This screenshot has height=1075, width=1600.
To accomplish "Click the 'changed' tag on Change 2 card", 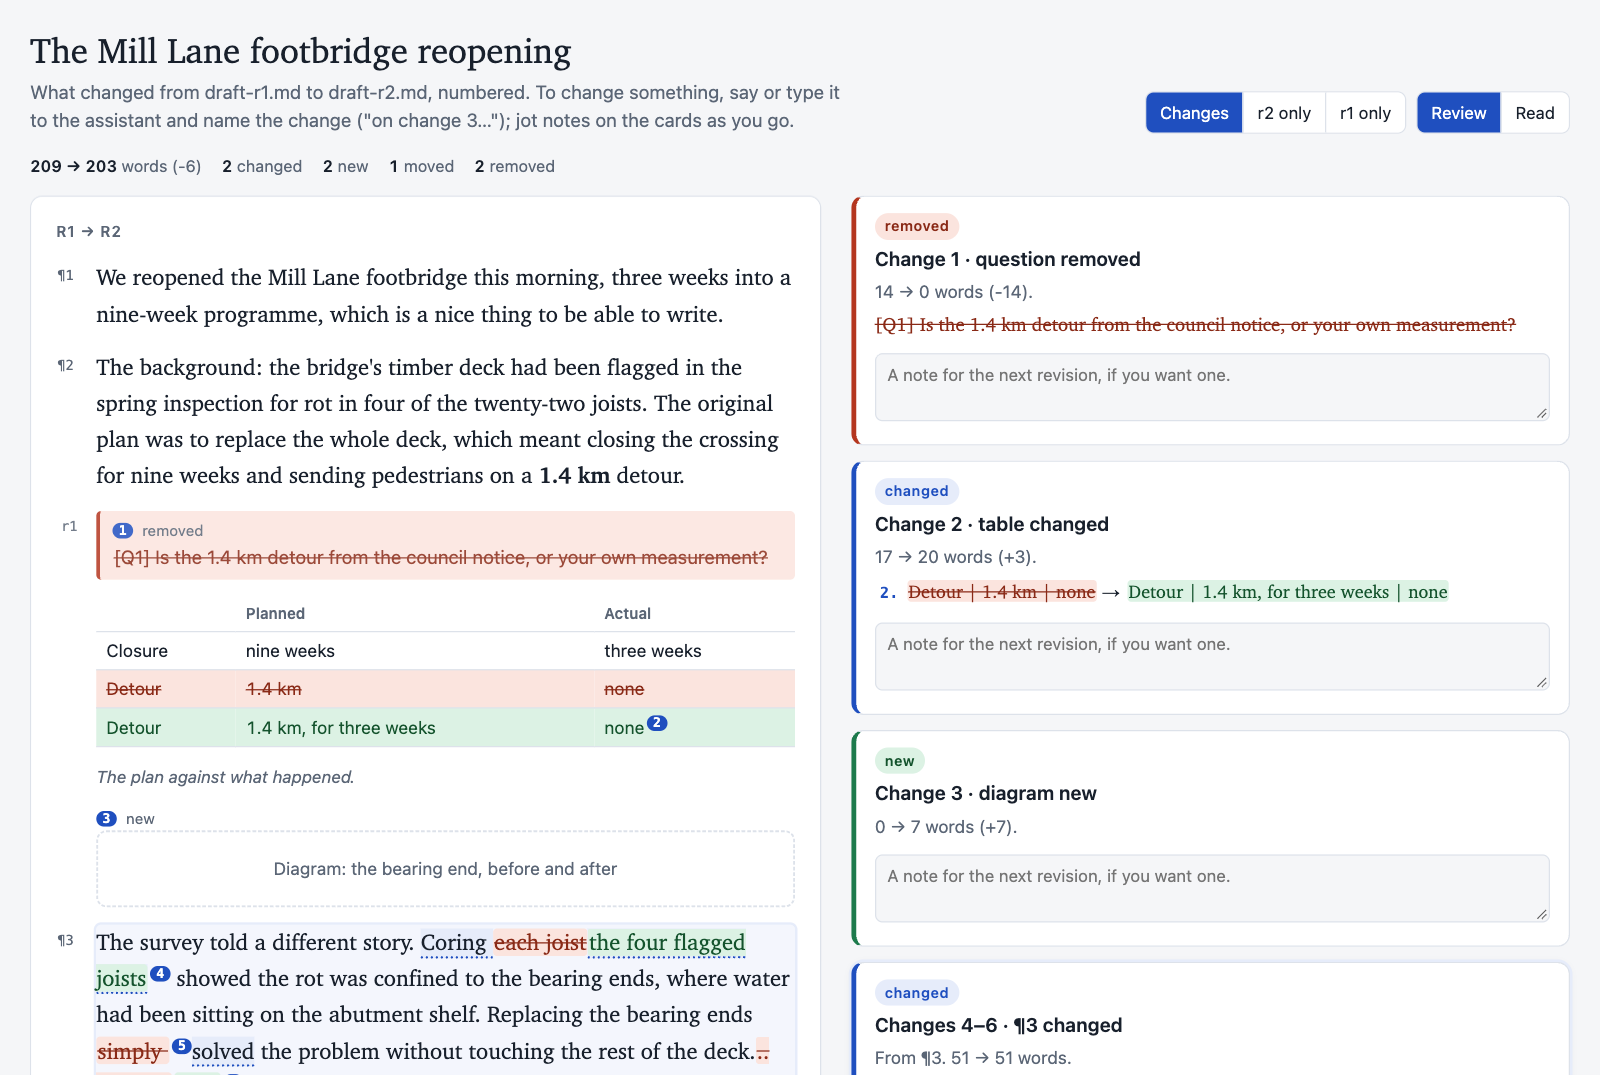I will pyautogui.click(x=916, y=491).
